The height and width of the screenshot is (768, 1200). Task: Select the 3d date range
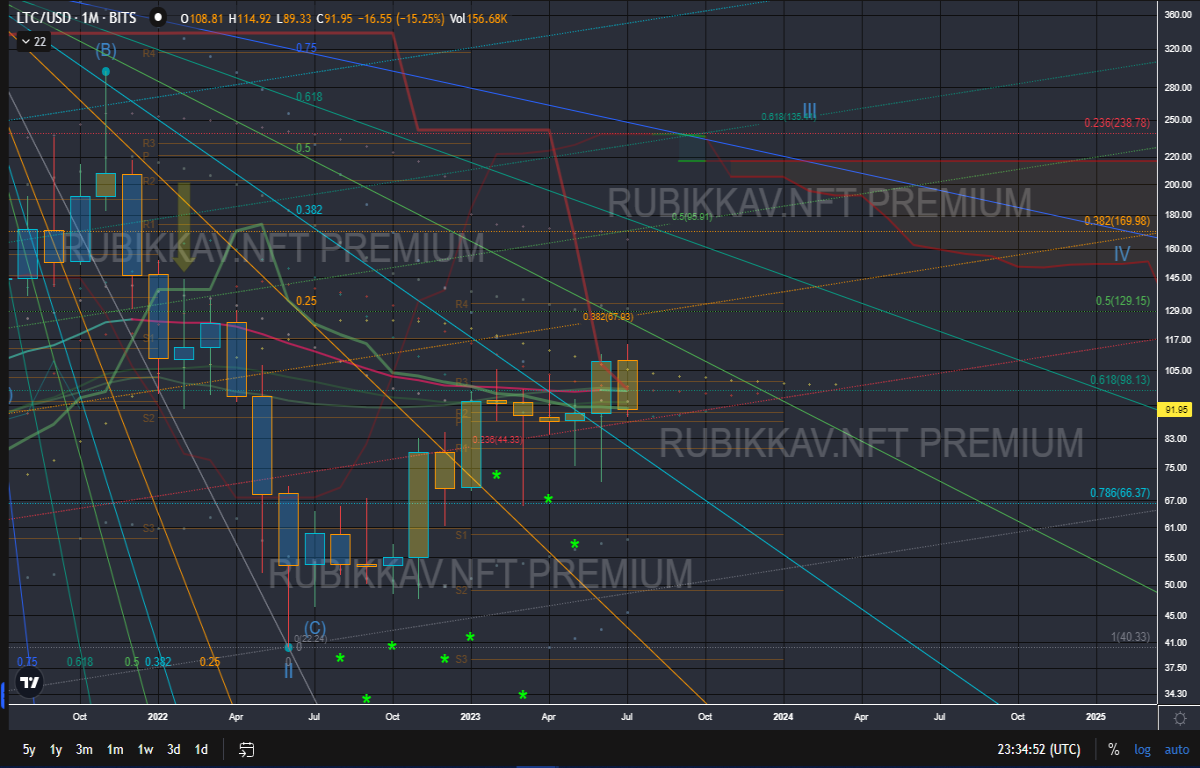[x=174, y=749]
